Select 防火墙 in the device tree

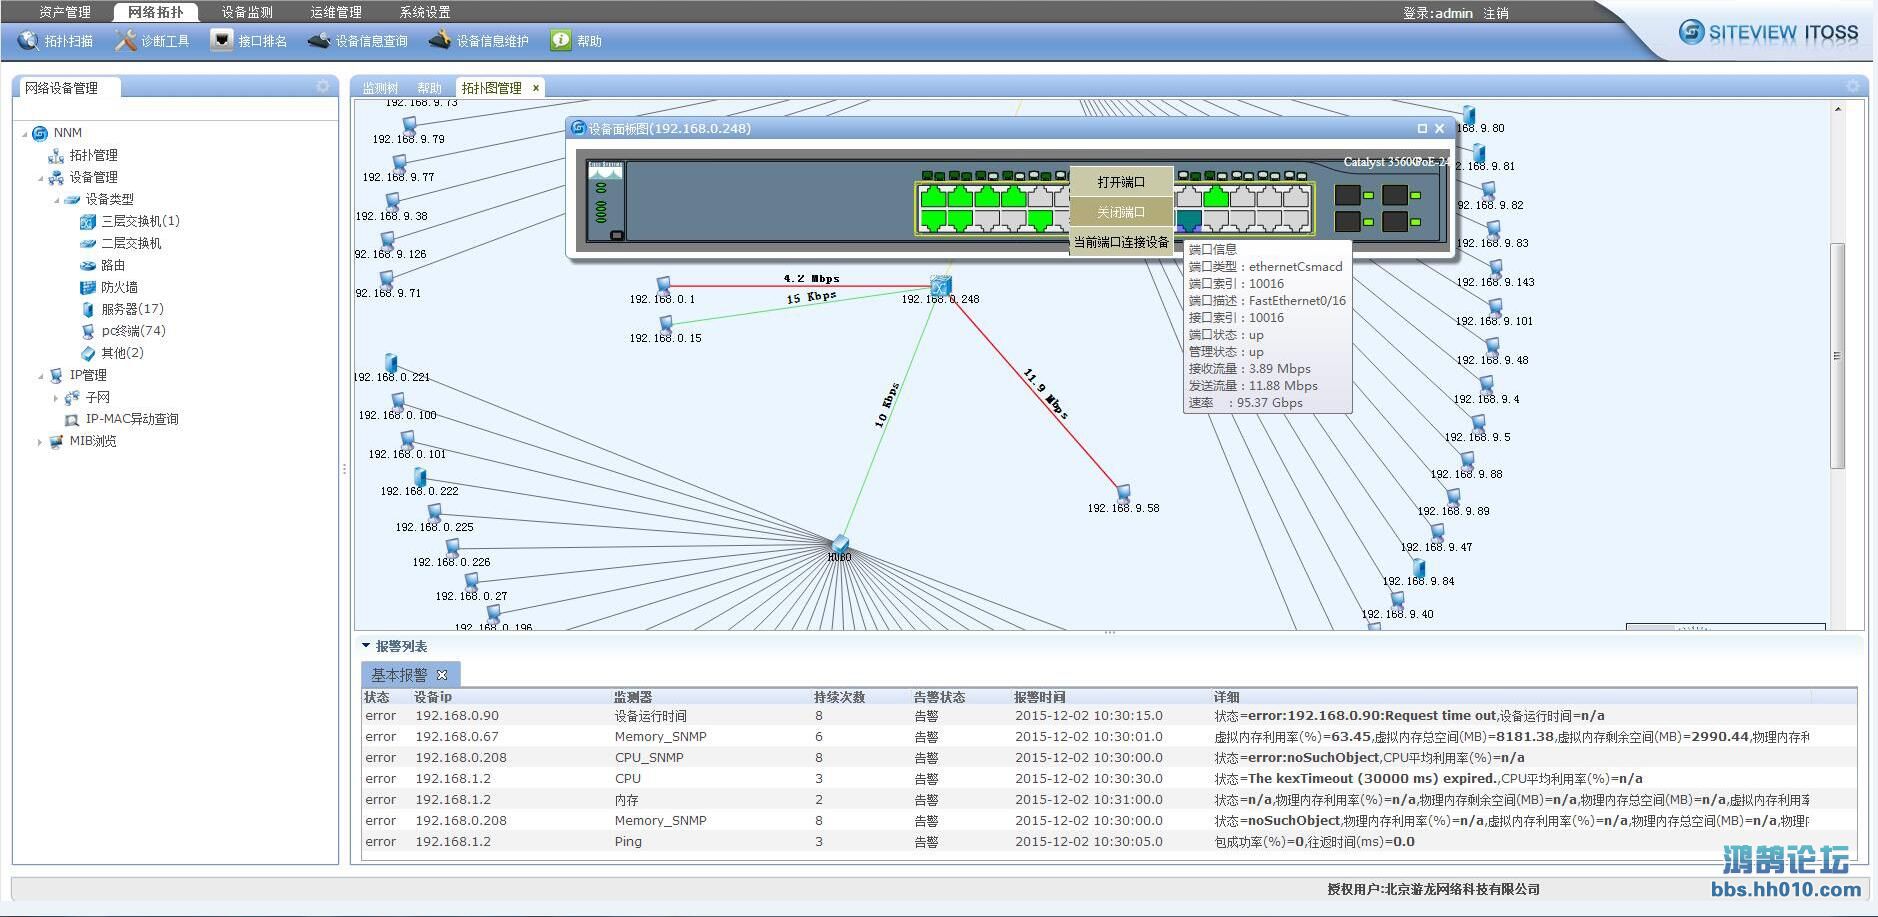119,287
